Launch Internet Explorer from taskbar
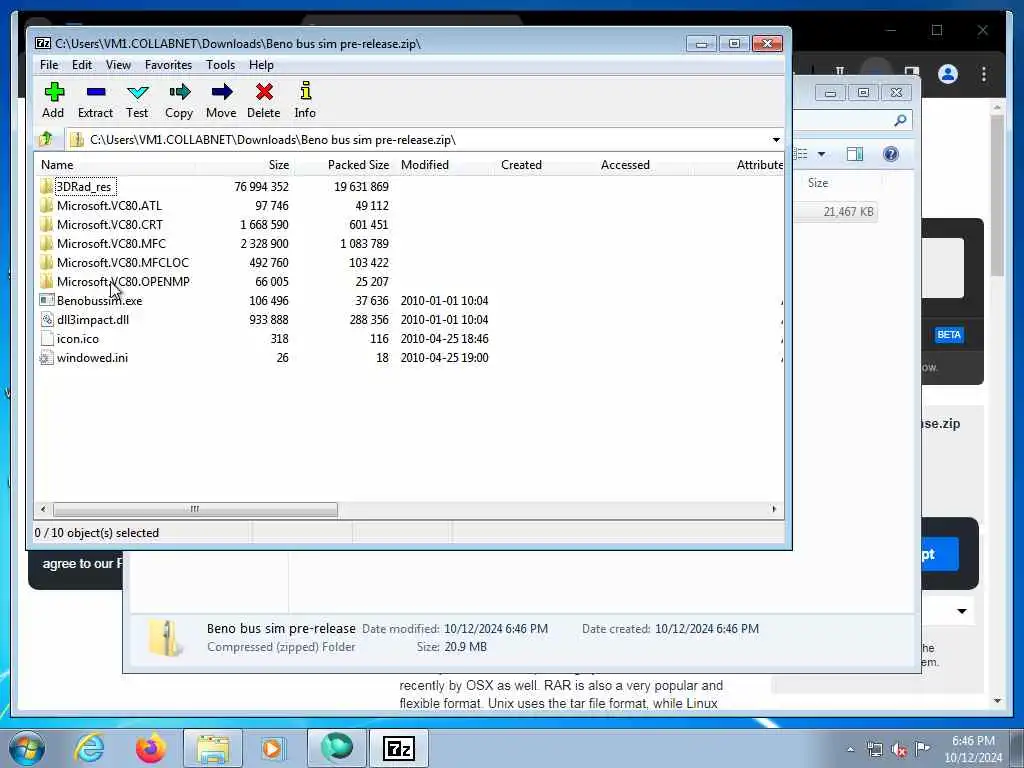The width and height of the screenshot is (1024, 768). 89,748
